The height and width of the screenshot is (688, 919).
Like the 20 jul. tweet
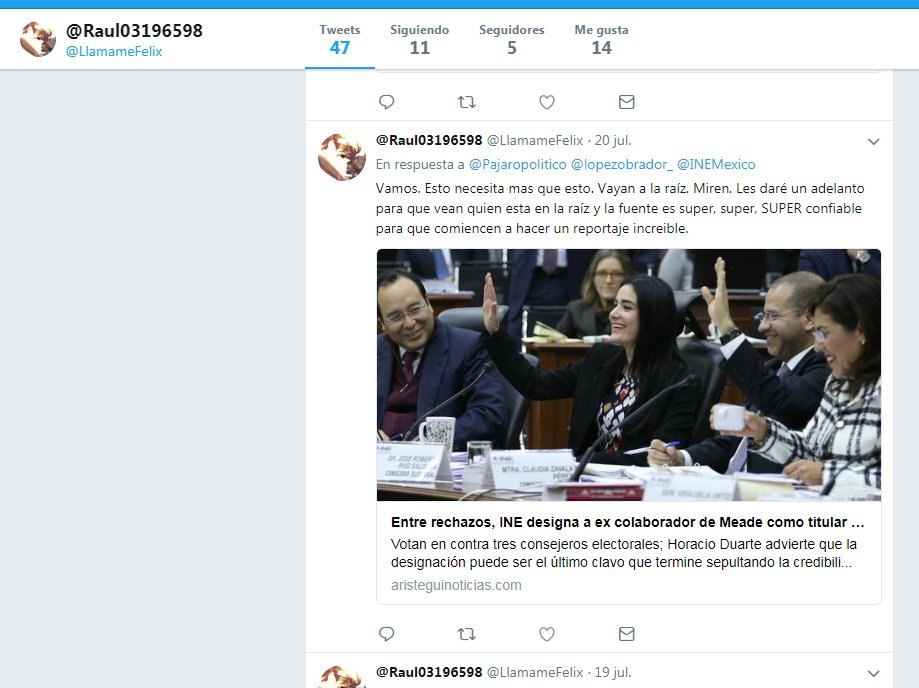[x=547, y=634]
